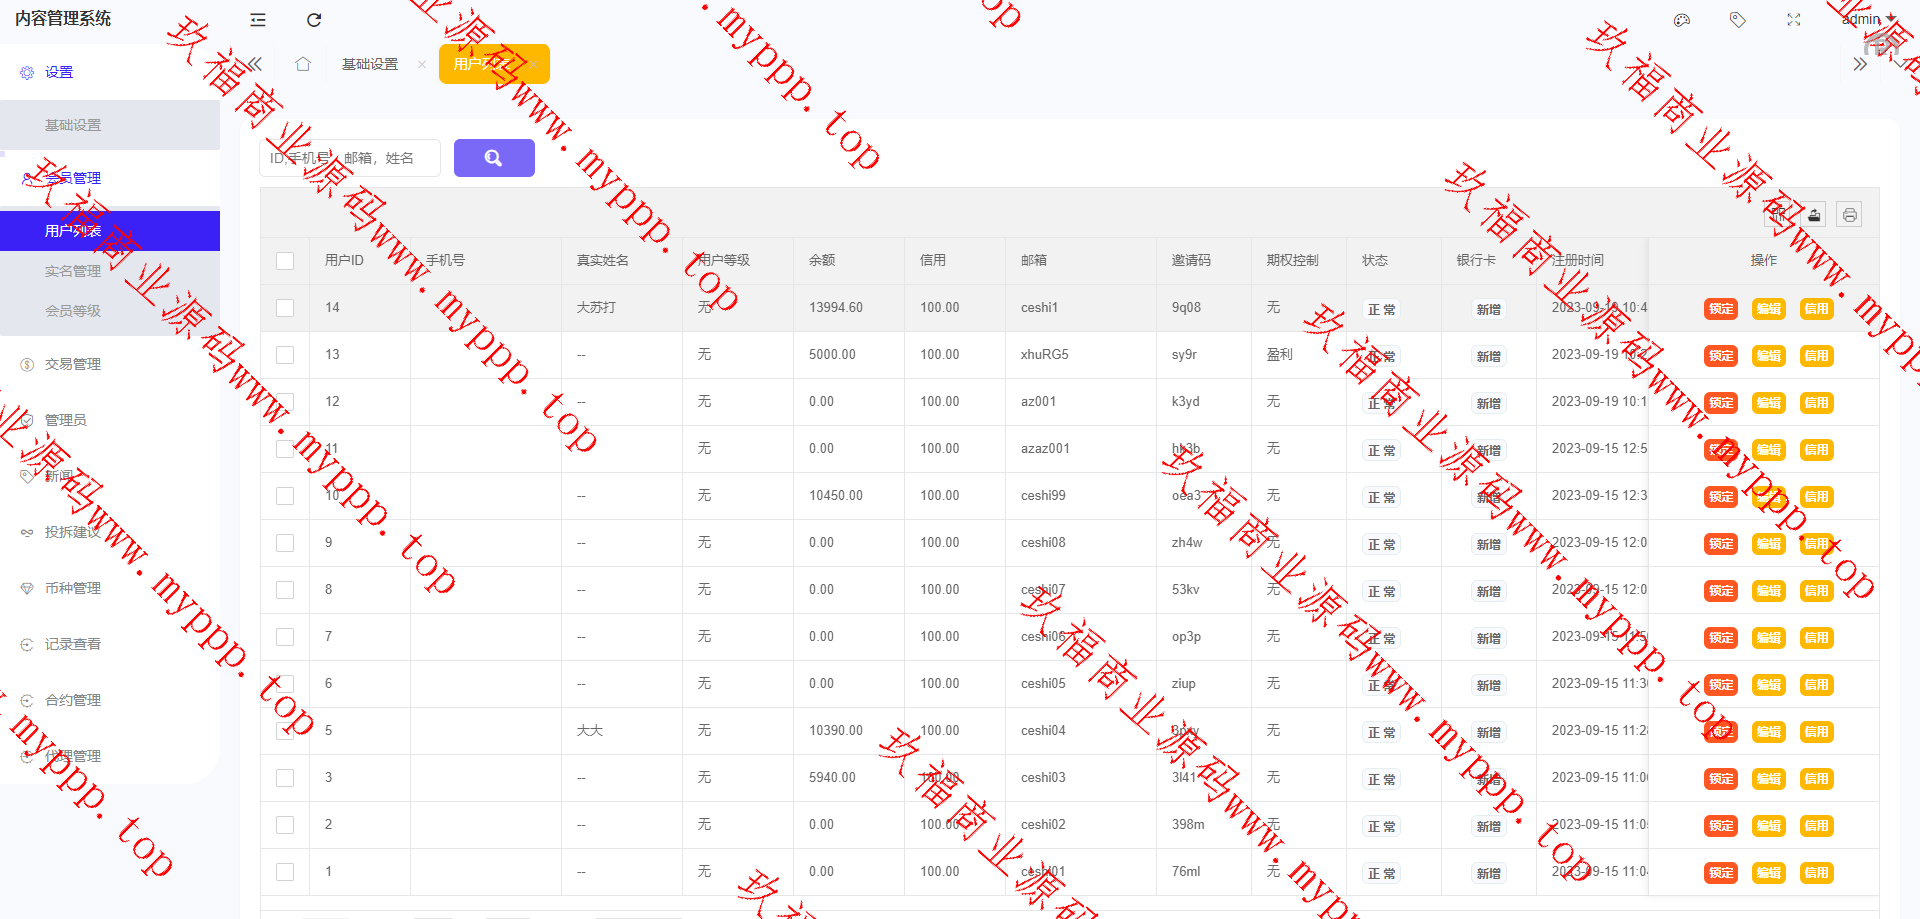Expand the 币种管理 sidebar menu
The height and width of the screenshot is (919, 1920).
pyautogui.click(x=73, y=588)
